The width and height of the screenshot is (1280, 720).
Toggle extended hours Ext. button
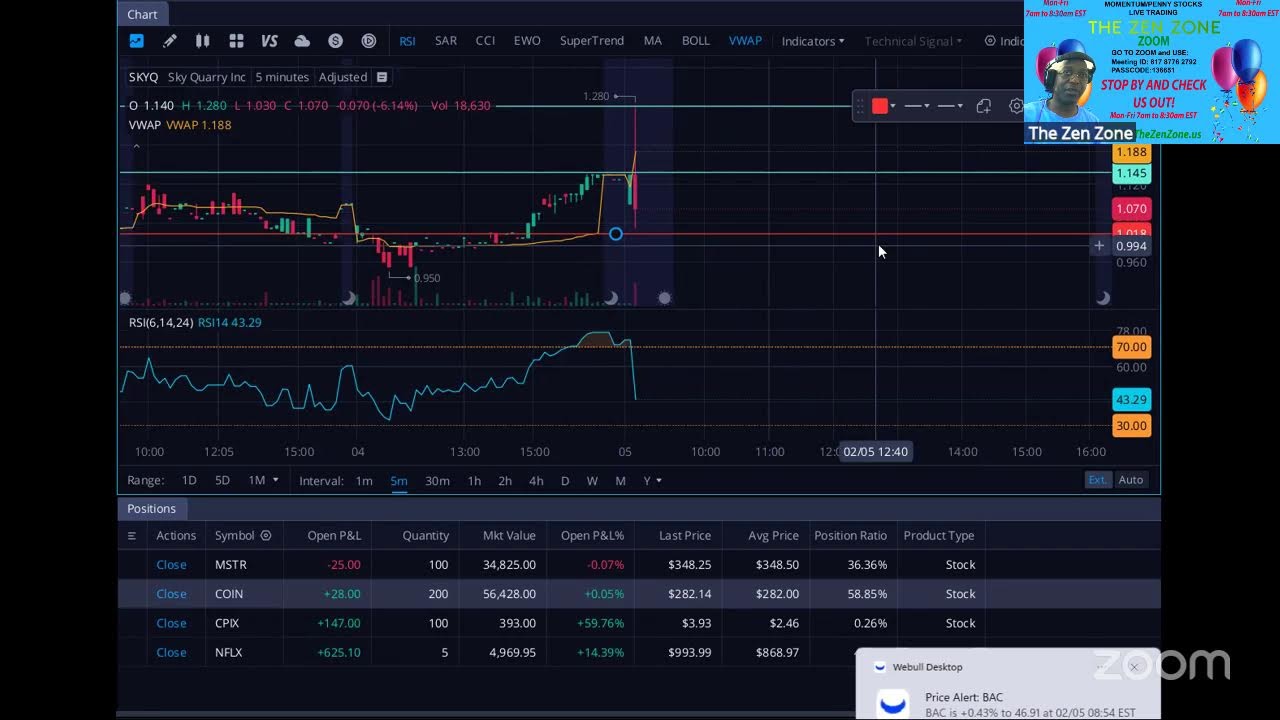point(1098,480)
